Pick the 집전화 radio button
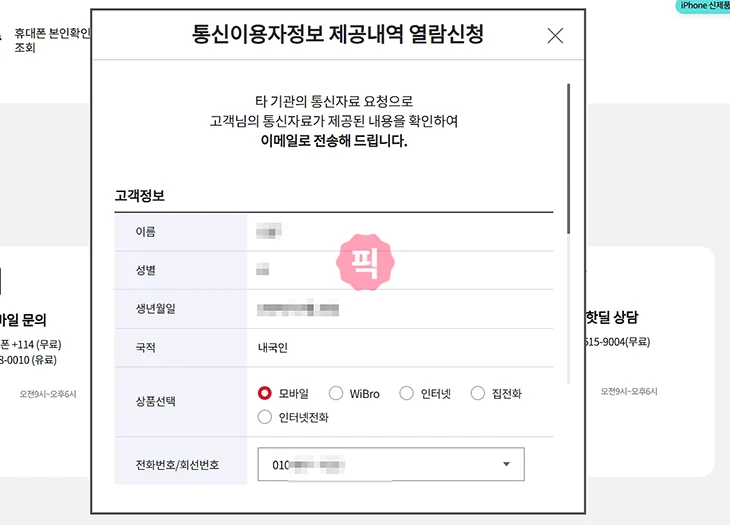 pos(478,393)
